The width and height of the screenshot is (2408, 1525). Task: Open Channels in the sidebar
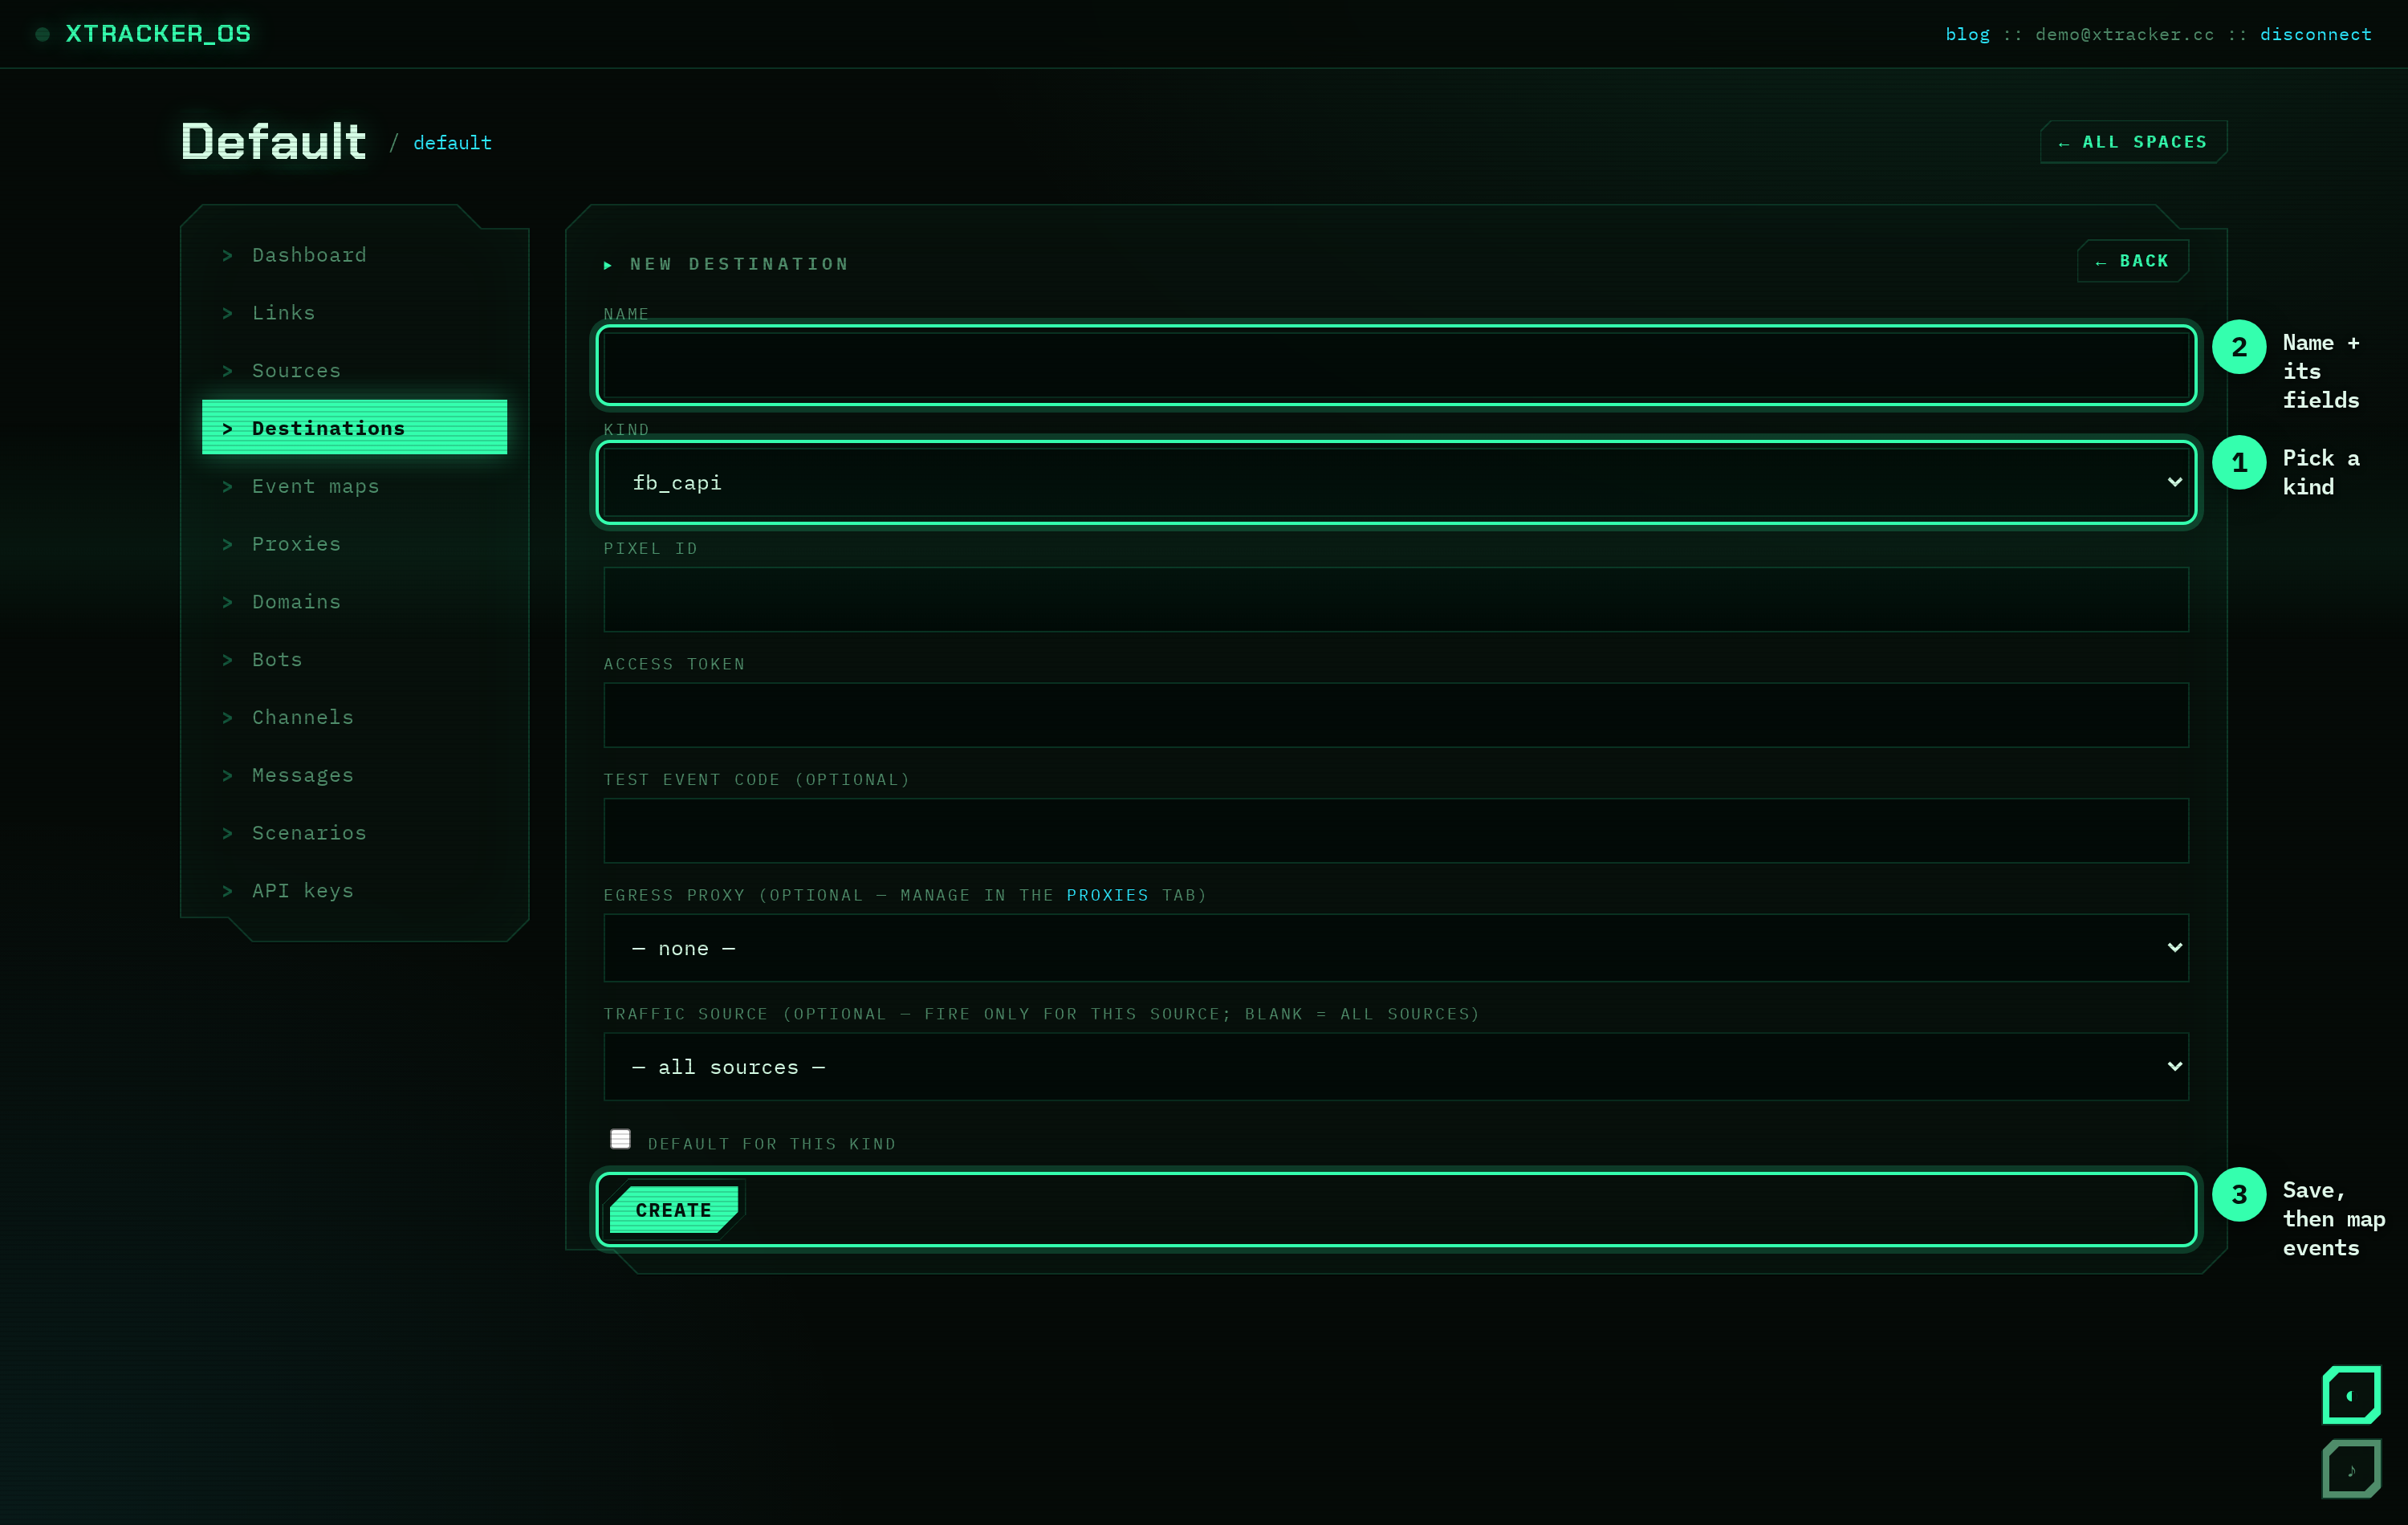pyautogui.click(x=354, y=717)
